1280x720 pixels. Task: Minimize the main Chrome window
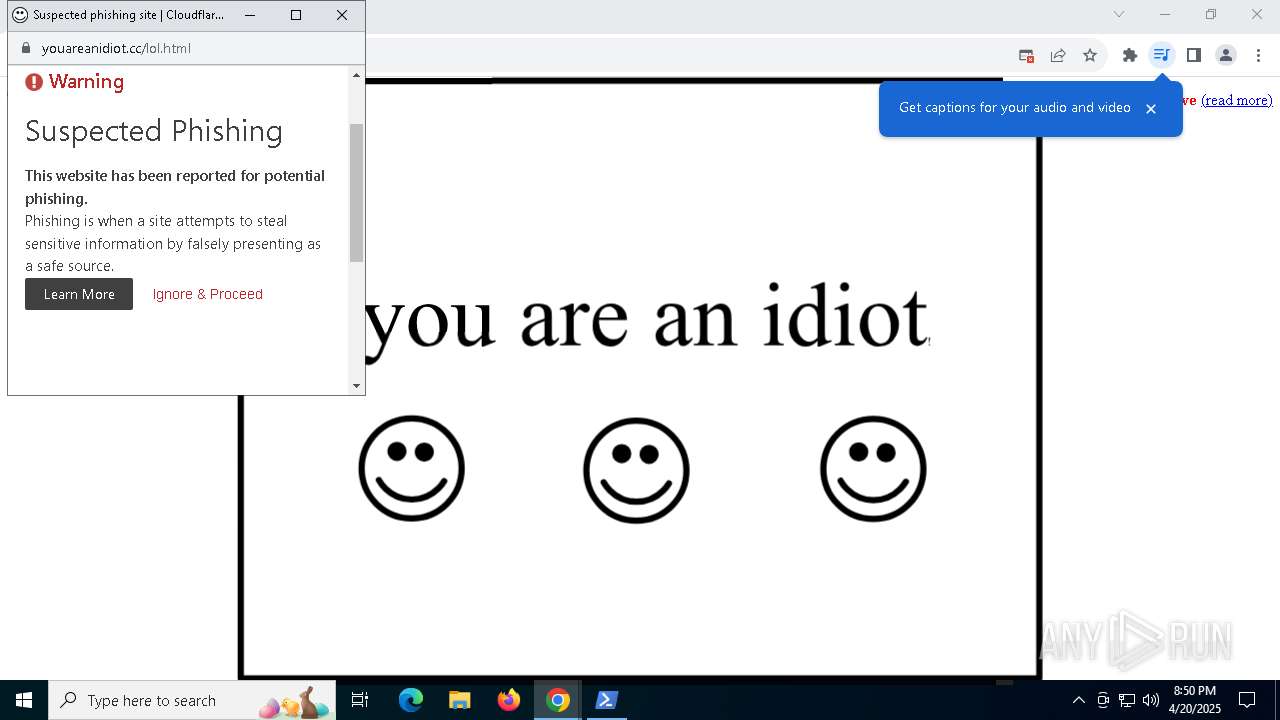click(x=1165, y=14)
